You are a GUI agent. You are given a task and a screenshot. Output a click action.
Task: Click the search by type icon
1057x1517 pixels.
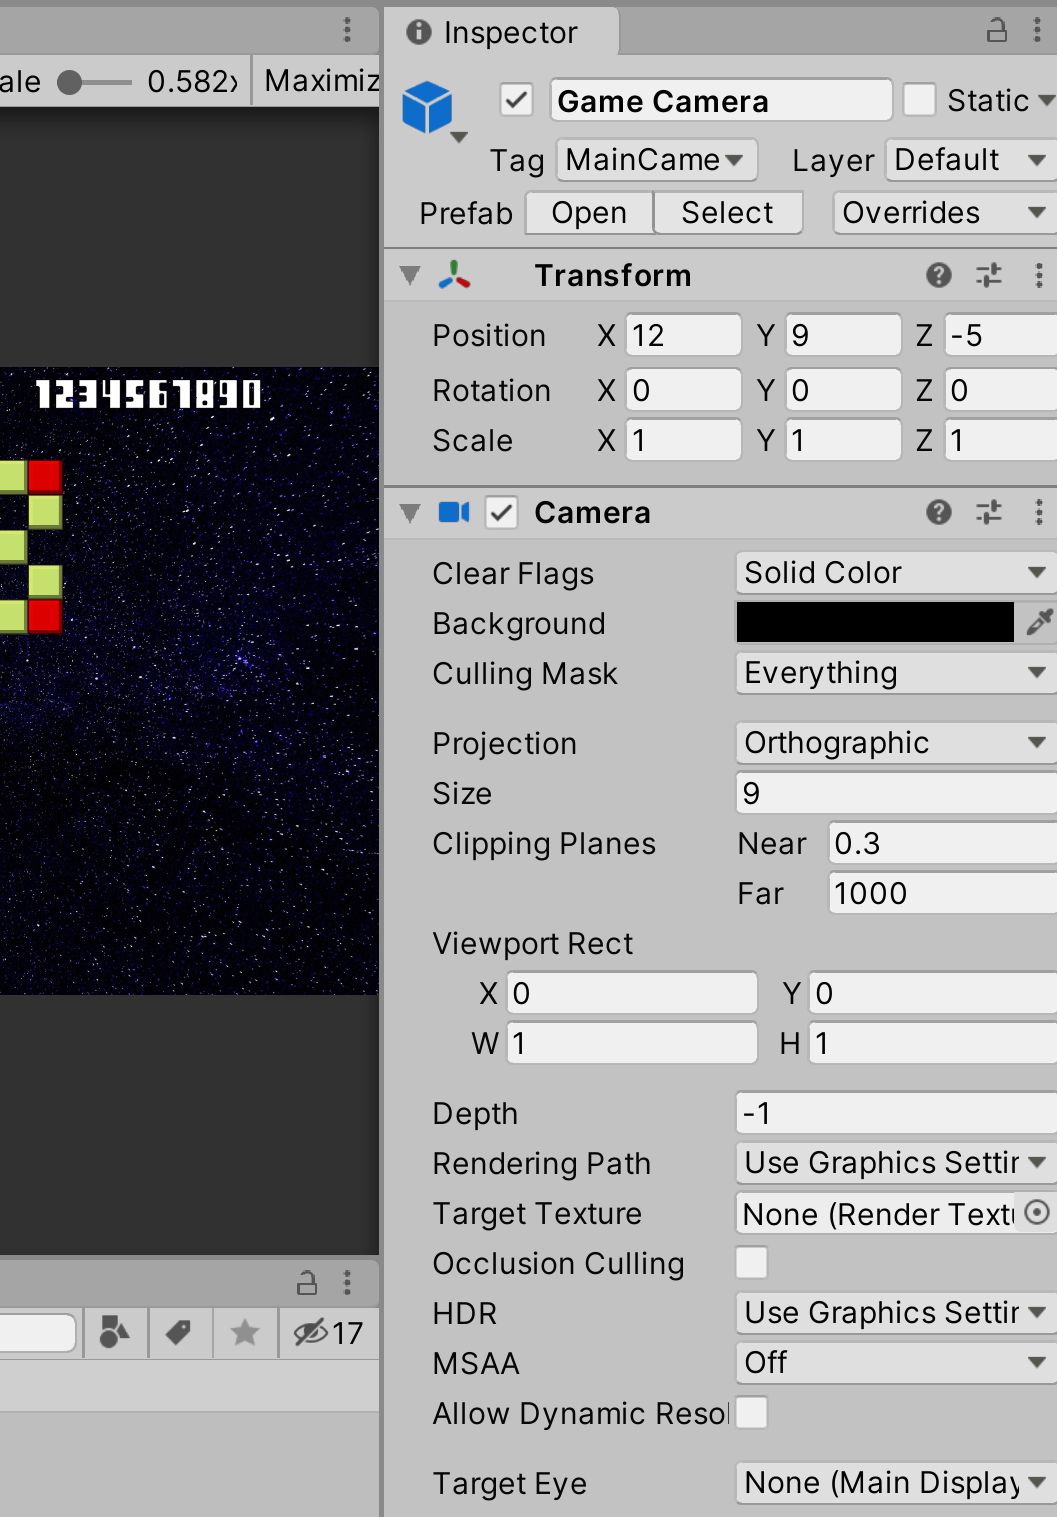coord(115,1332)
